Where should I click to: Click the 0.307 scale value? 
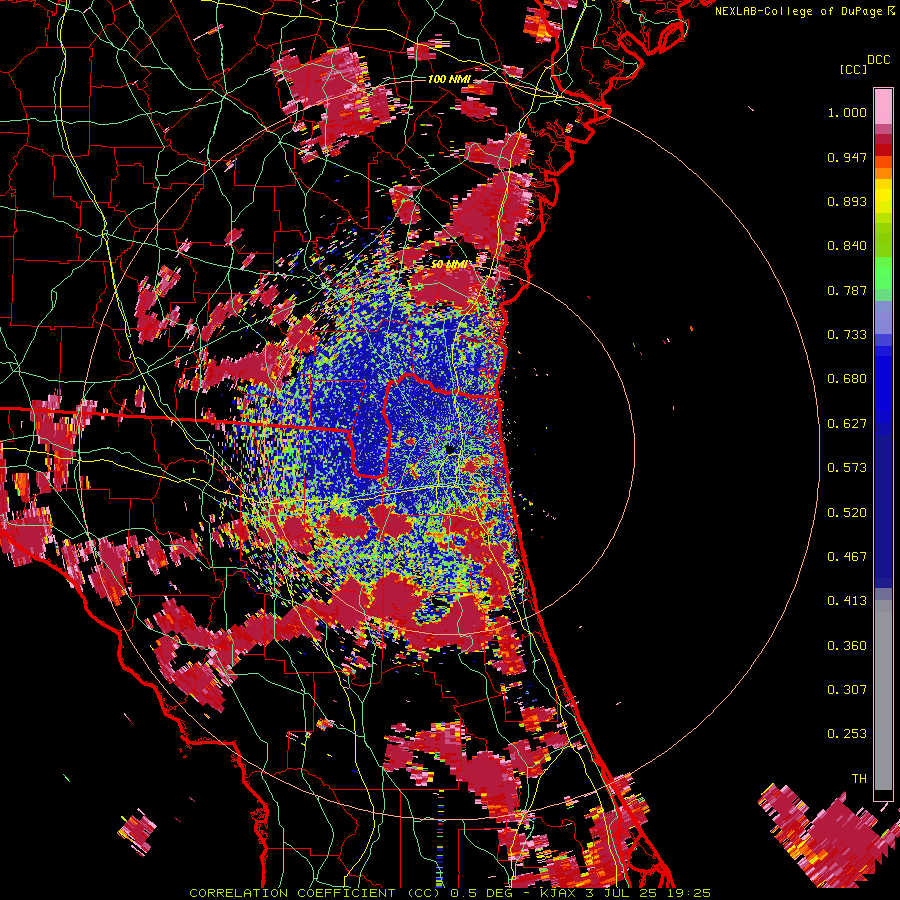847,690
